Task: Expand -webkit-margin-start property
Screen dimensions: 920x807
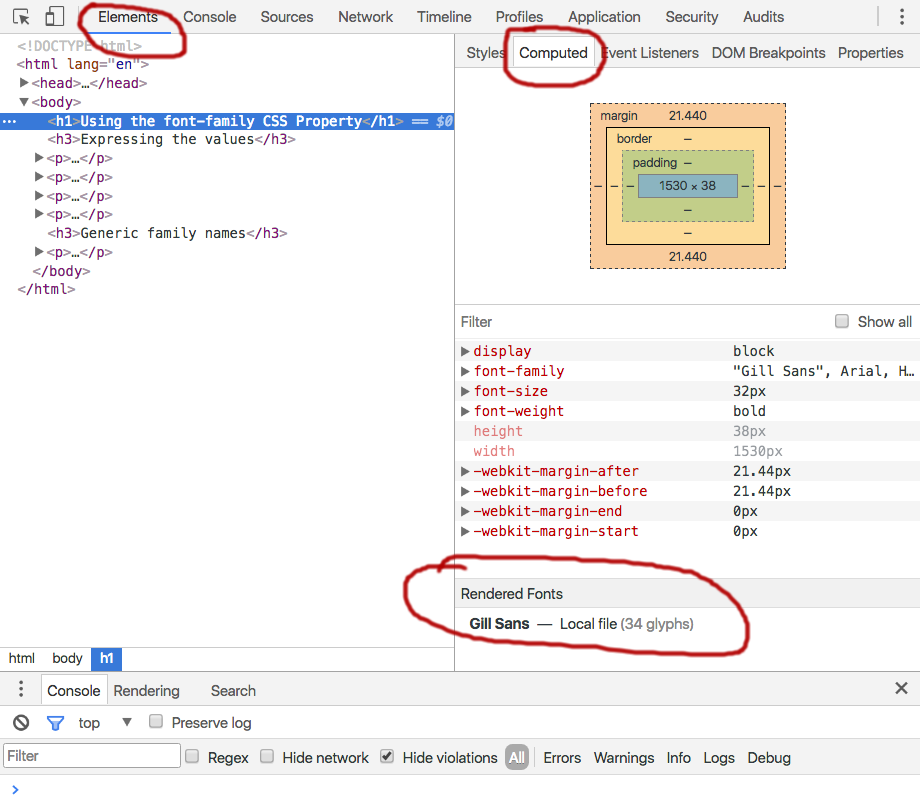Action: pyautogui.click(x=465, y=531)
